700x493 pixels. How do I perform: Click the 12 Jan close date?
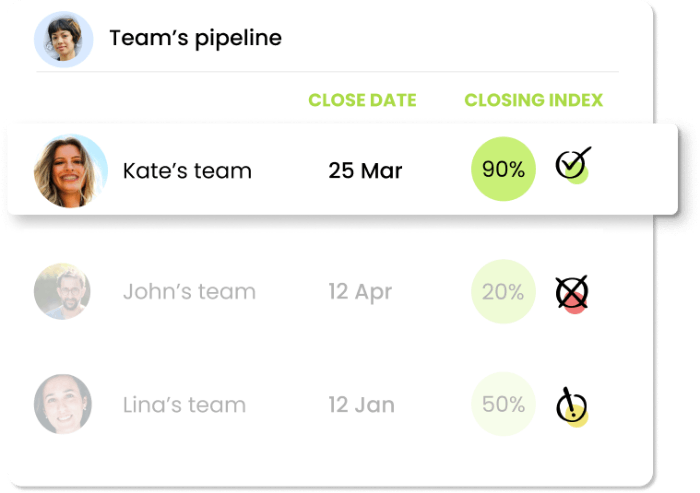pyautogui.click(x=362, y=405)
